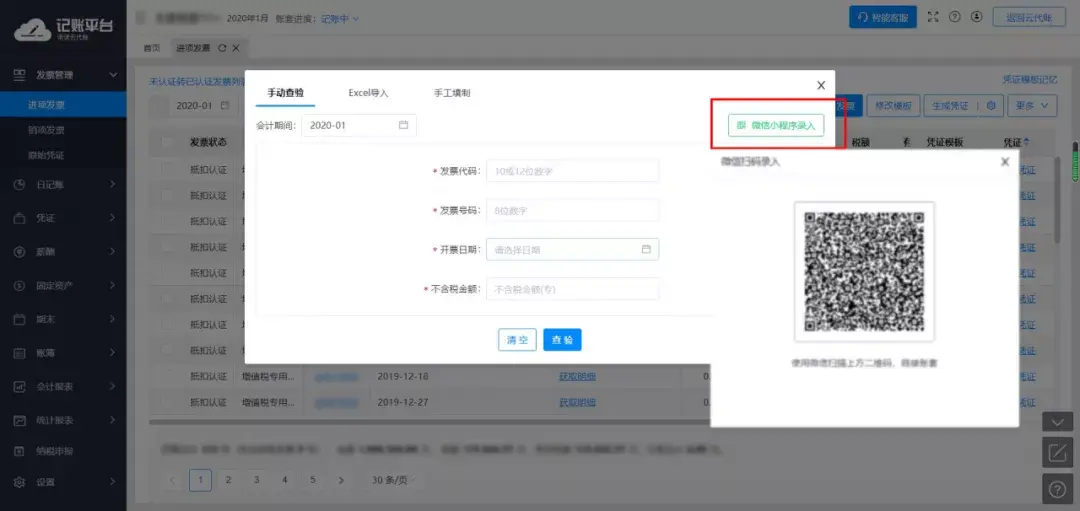The width and height of the screenshot is (1080, 511).
Task: Close the 进项发票 page tab
Action: (236, 48)
